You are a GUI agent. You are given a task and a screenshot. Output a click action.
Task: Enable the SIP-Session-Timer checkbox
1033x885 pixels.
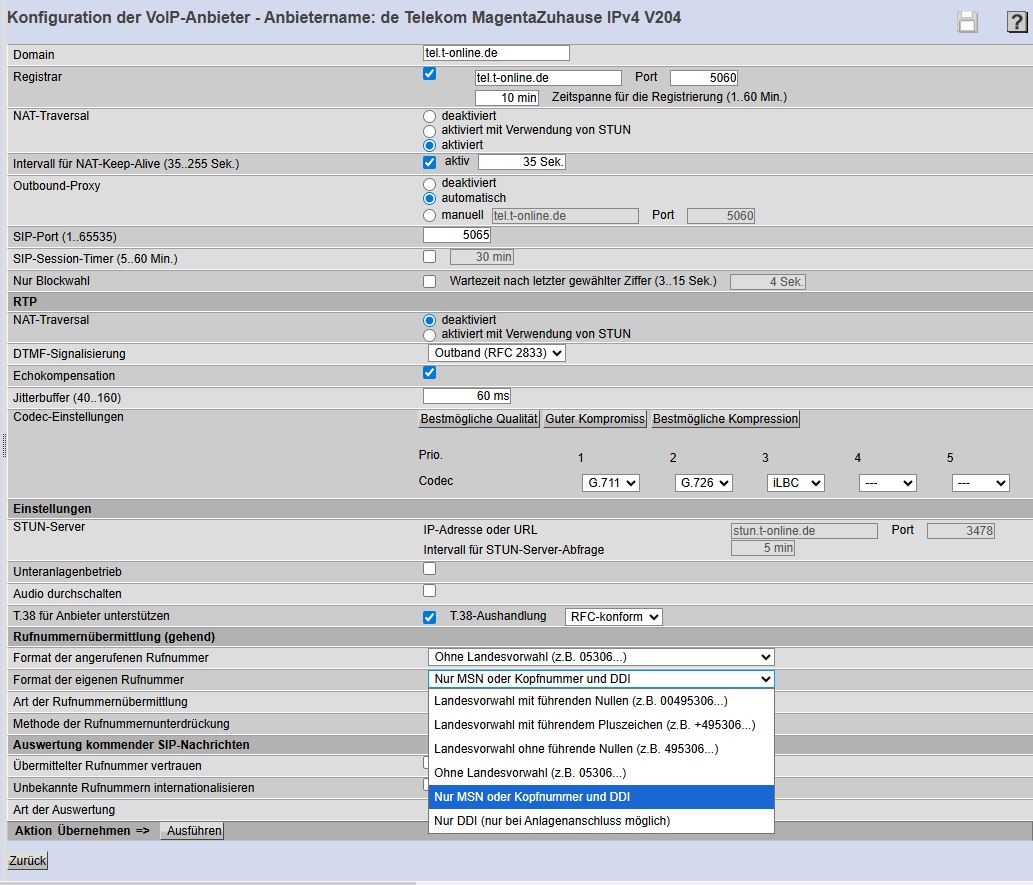430,257
